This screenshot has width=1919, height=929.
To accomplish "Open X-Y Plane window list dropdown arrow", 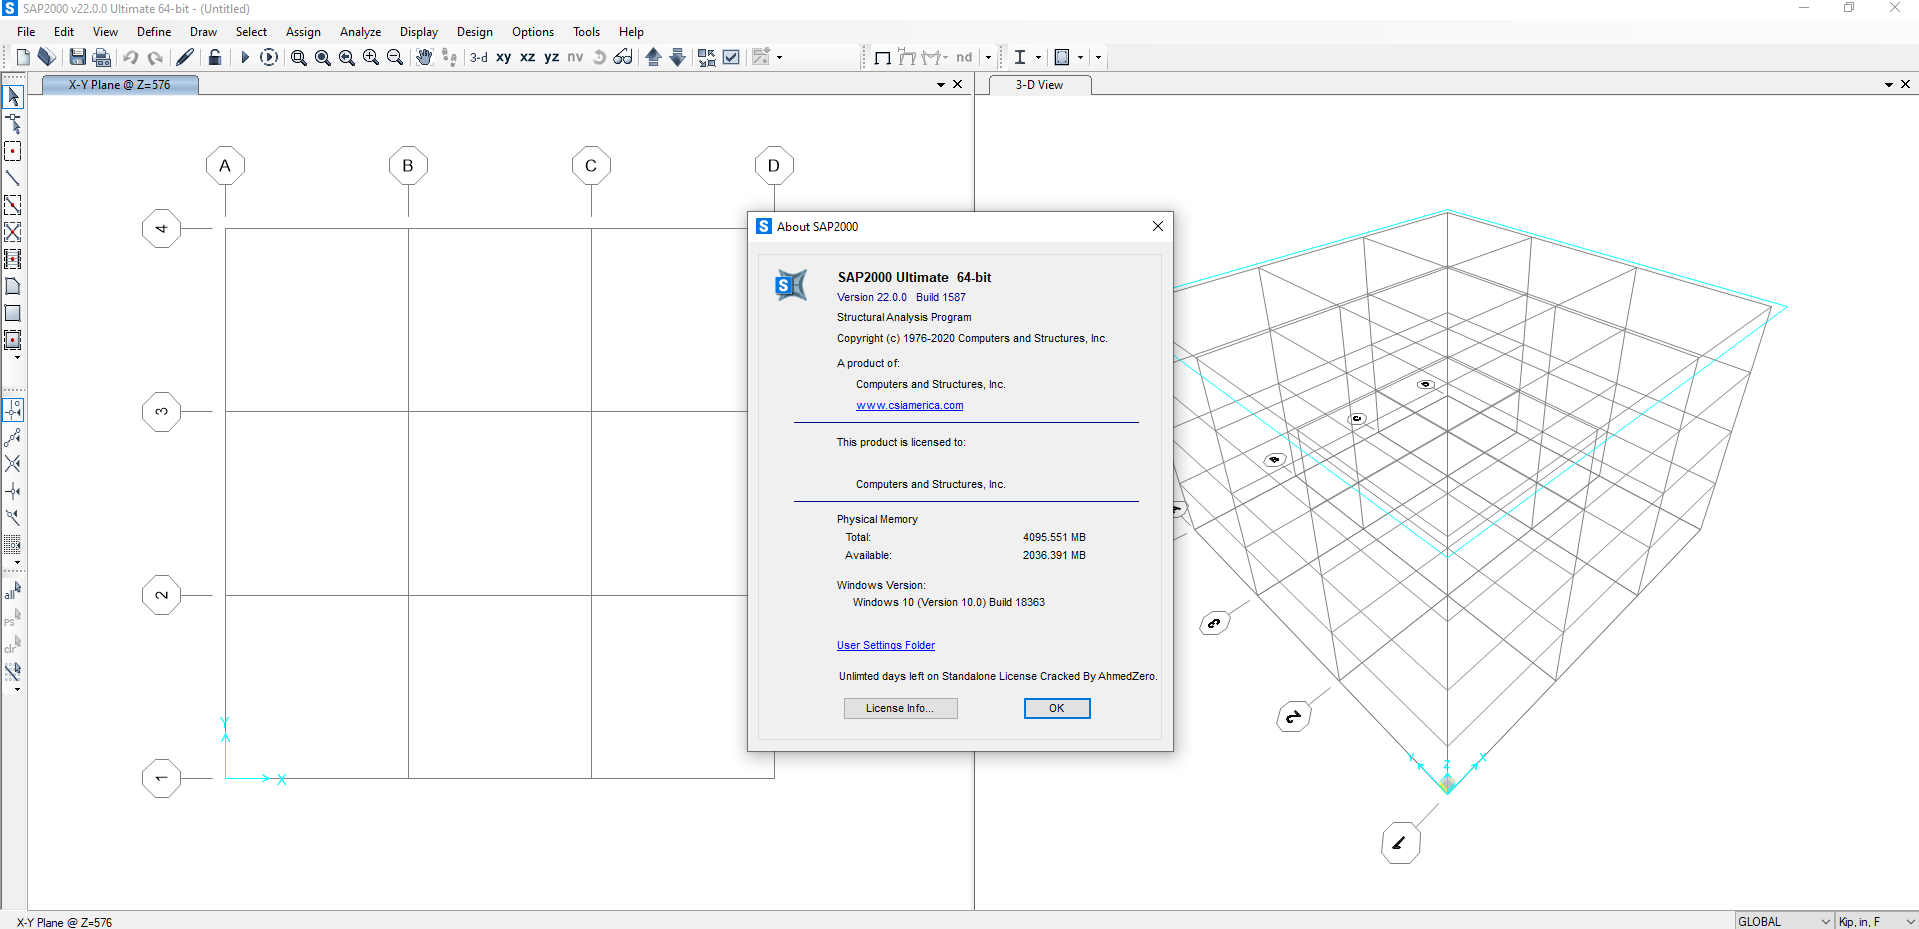I will click(941, 85).
